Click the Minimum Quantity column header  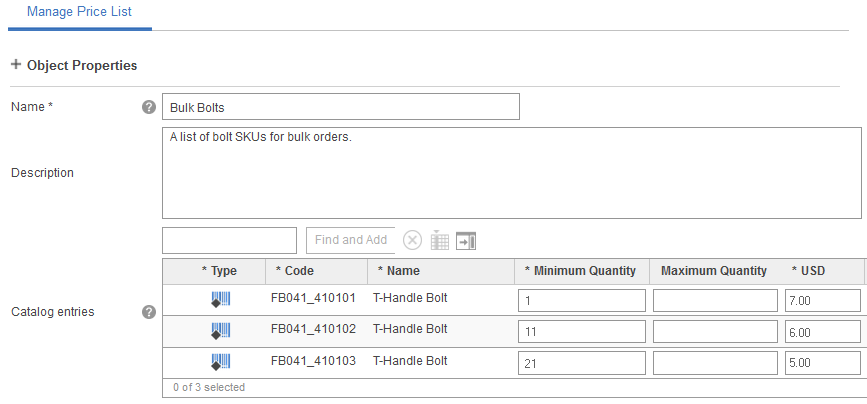pyautogui.click(x=580, y=270)
